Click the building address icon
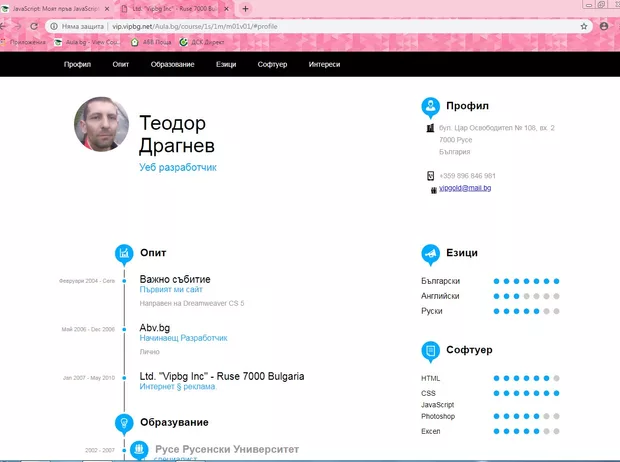620x462 pixels. click(430, 128)
